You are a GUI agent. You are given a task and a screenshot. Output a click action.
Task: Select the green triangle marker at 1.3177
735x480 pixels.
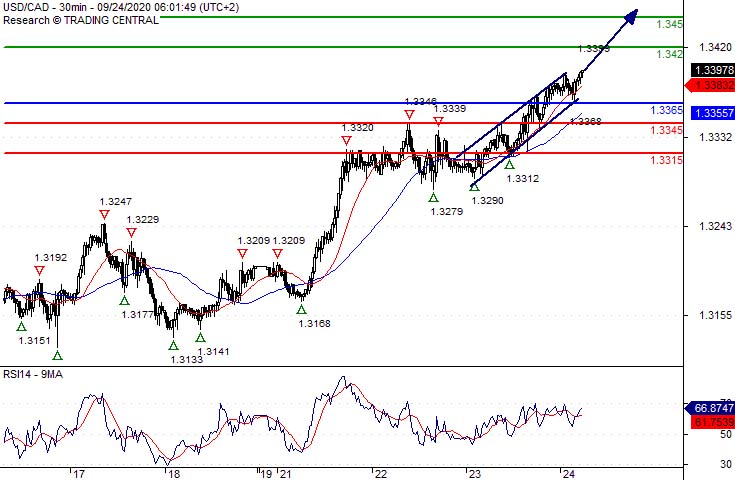pyautogui.click(x=124, y=300)
